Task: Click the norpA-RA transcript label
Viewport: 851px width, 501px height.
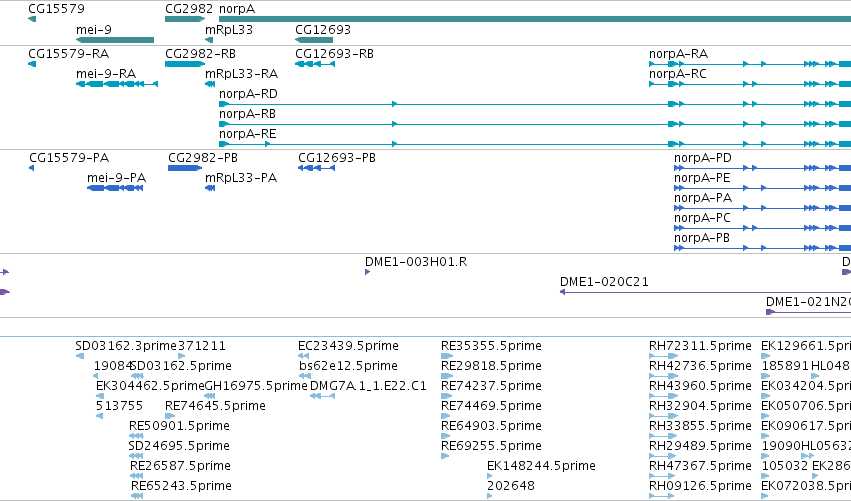Action: 678,54
